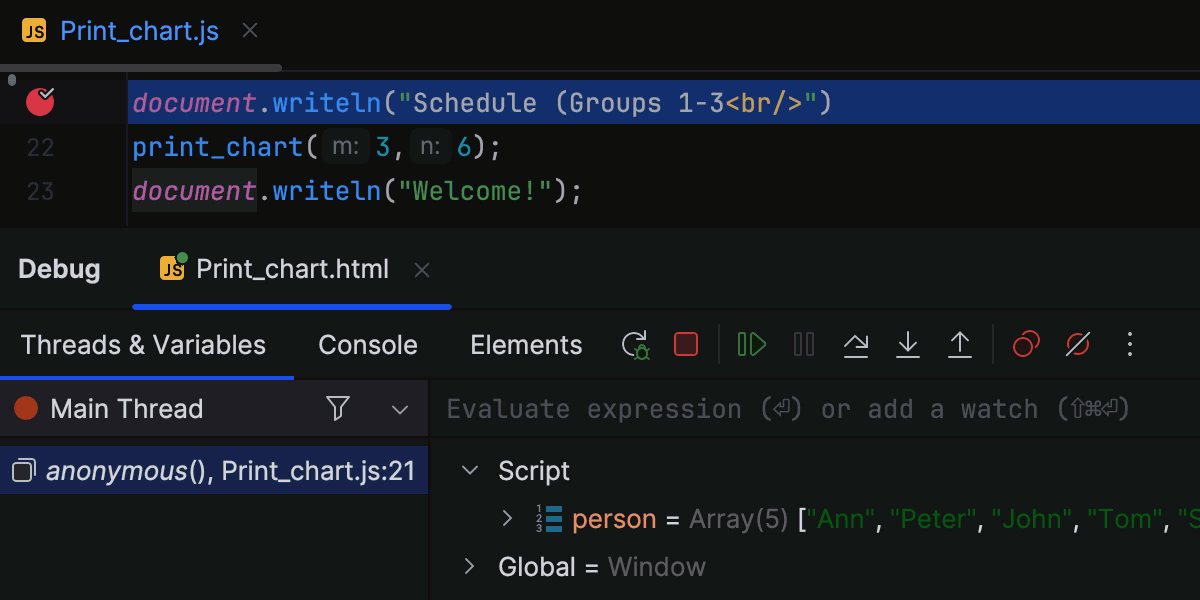This screenshot has height=600, width=1200.
Task: Rerun the debugger session
Action: pyautogui.click(x=634, y=344)
